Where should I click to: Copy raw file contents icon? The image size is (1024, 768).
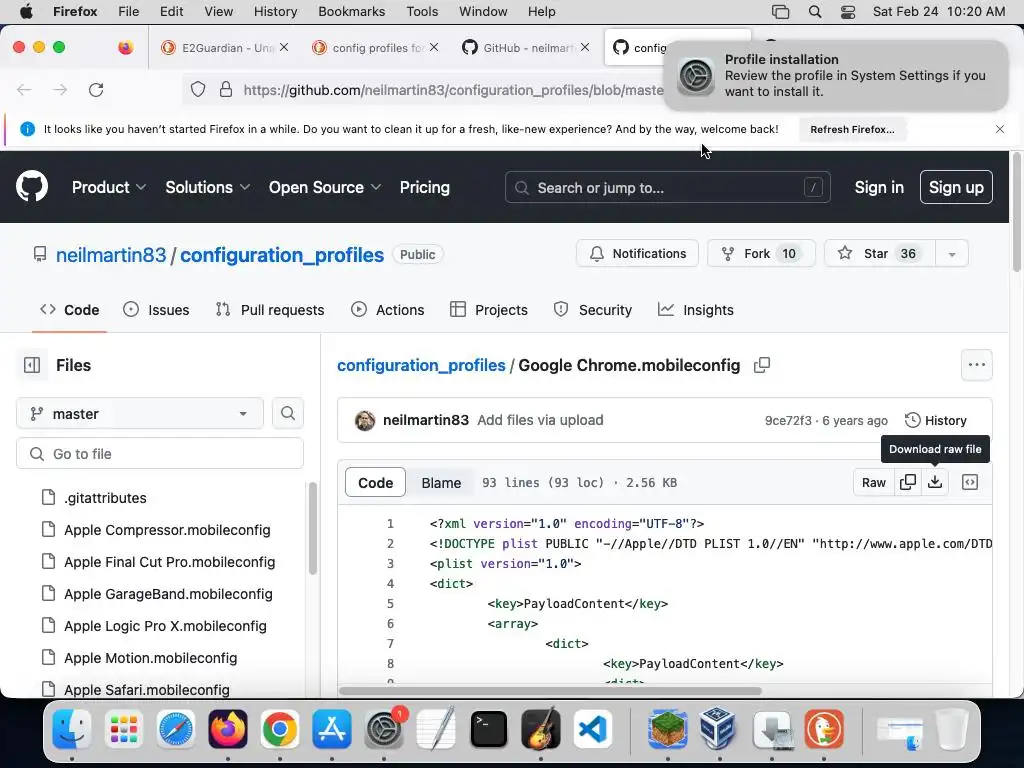point(908,482)
